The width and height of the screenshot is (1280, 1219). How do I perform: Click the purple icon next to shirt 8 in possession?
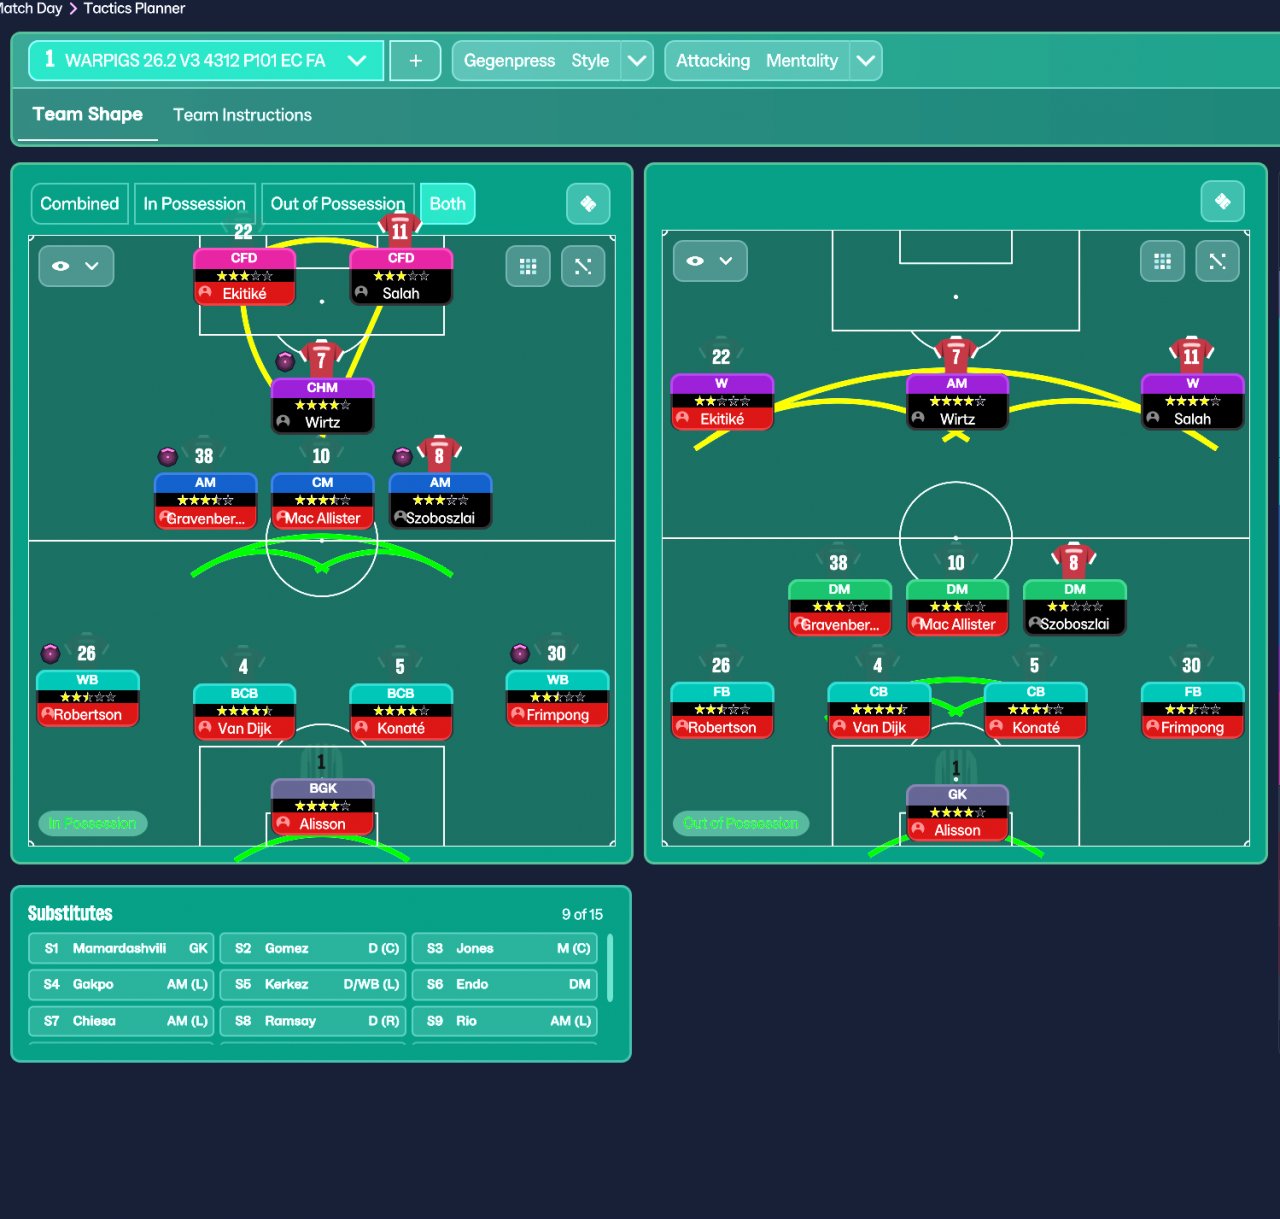coord(402,457)
